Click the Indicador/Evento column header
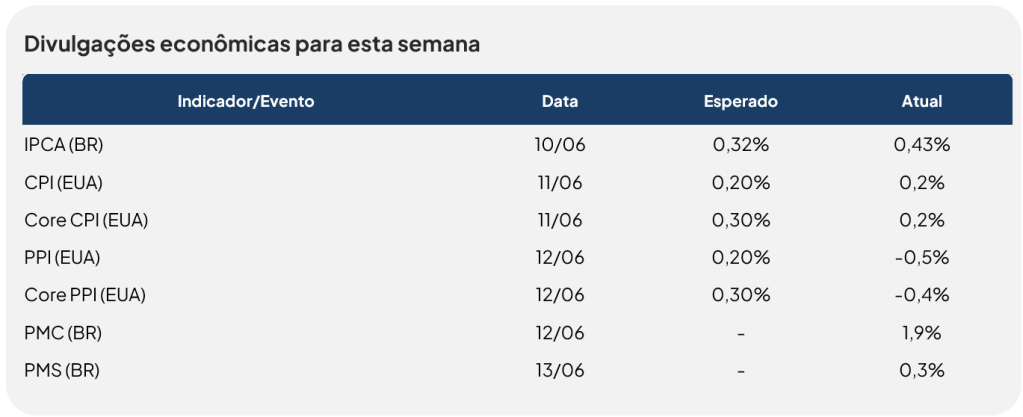Screen dimensions: 1023x417 pos(246,102)
